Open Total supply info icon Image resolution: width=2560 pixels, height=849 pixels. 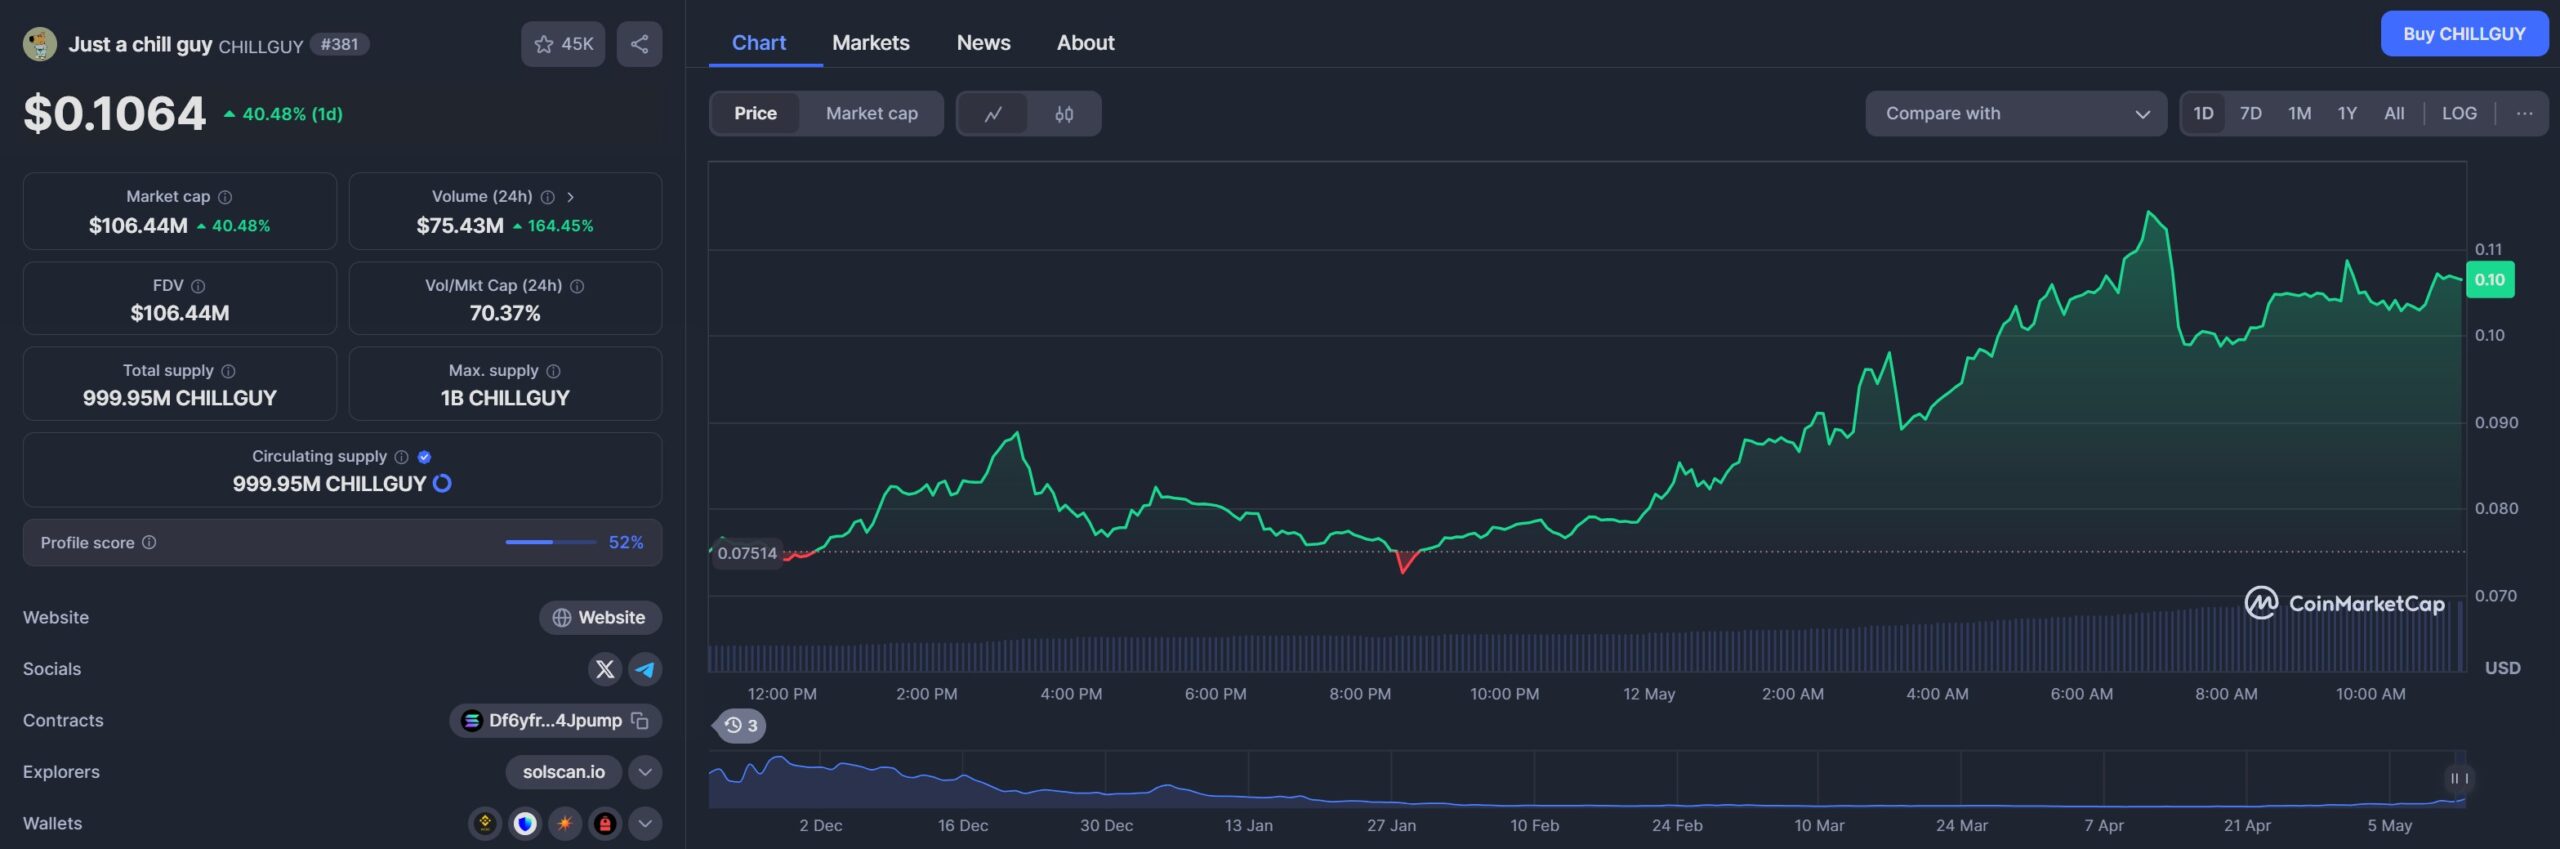tap(228, 371)
